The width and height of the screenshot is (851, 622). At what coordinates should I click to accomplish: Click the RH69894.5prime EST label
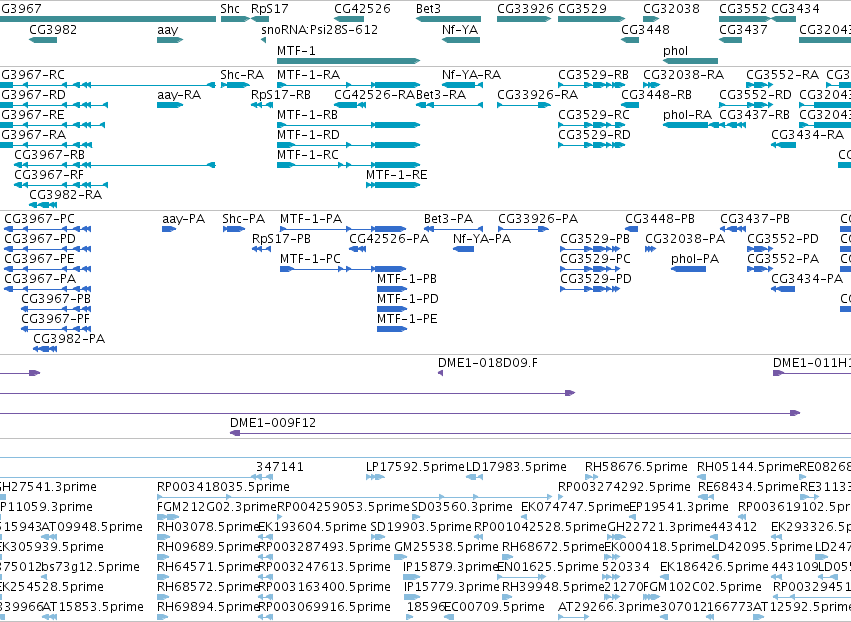pos(209,607)
